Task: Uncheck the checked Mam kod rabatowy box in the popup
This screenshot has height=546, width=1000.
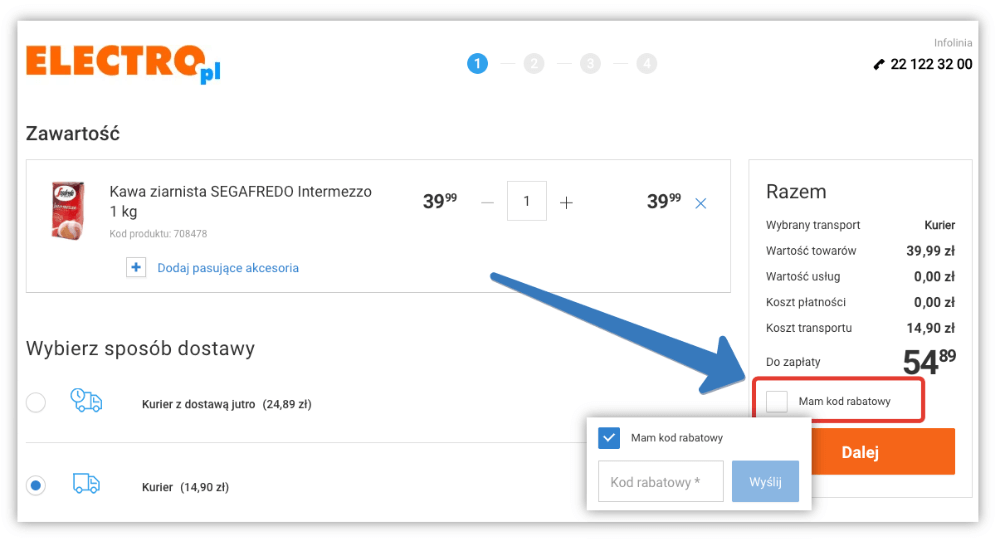Action: tap(609, 438)
